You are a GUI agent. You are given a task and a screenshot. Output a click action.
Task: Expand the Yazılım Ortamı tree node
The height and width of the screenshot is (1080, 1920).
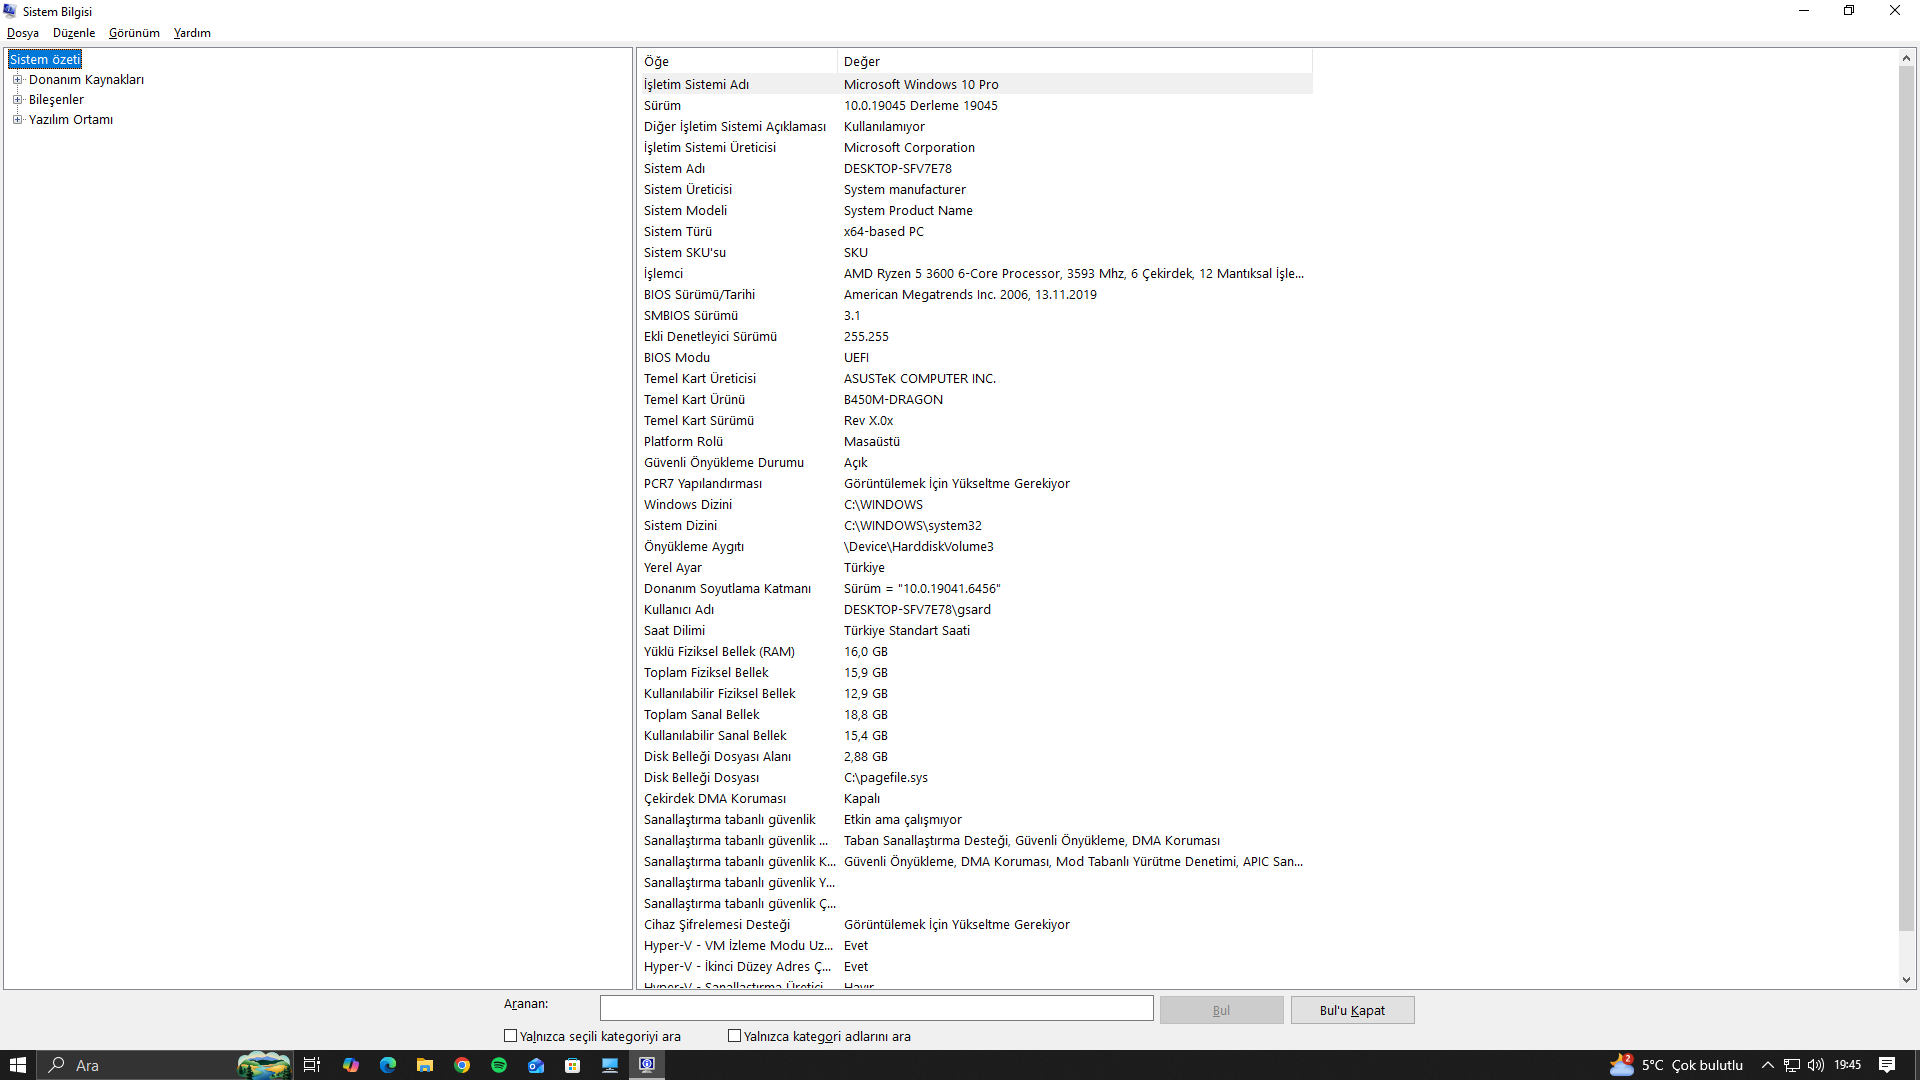point(17,120)
